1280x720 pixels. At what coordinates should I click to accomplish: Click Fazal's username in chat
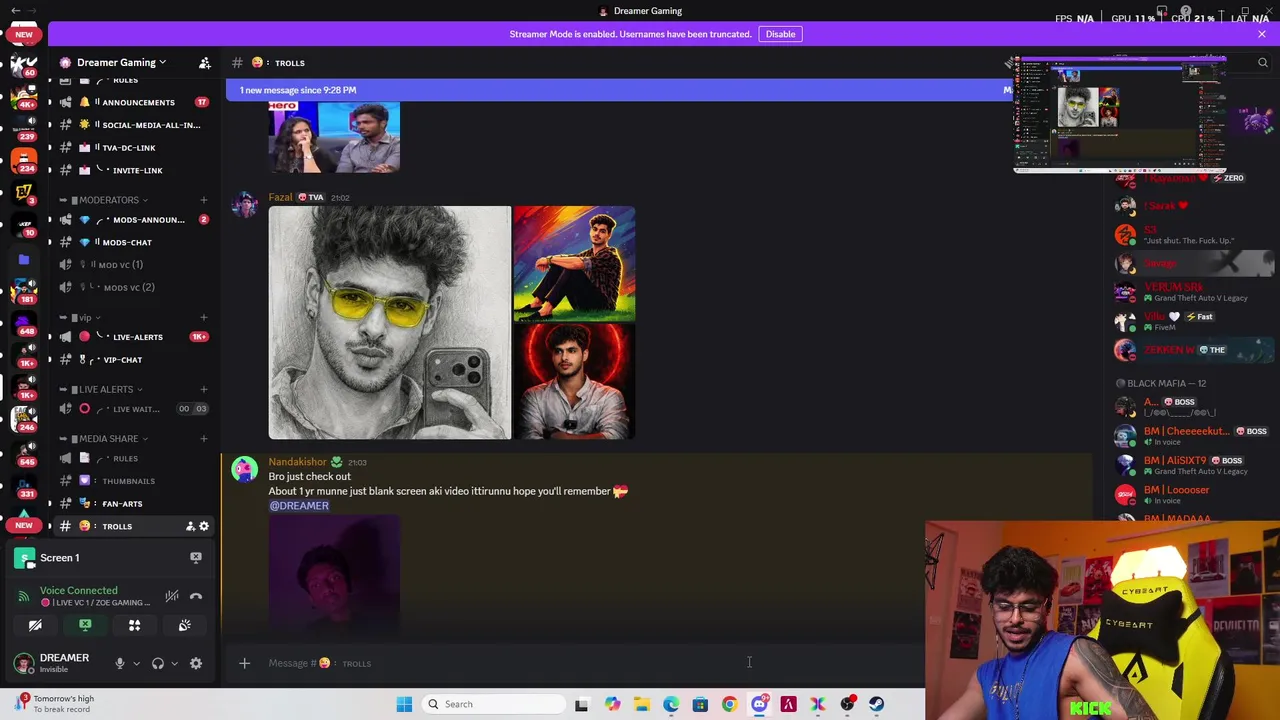pyautogui.click(x=280, y=197)
